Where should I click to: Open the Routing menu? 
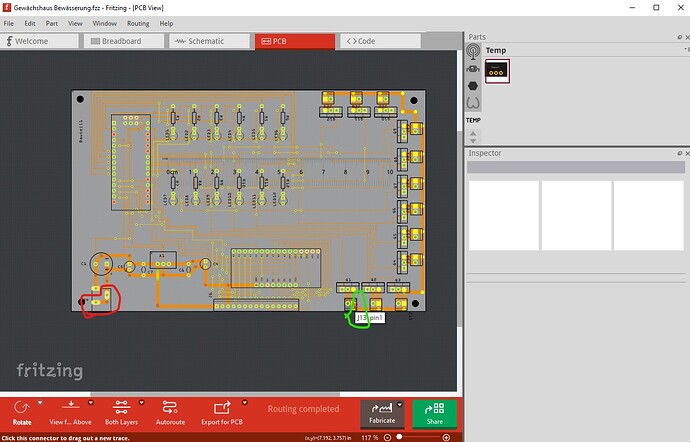click(138, 23)
